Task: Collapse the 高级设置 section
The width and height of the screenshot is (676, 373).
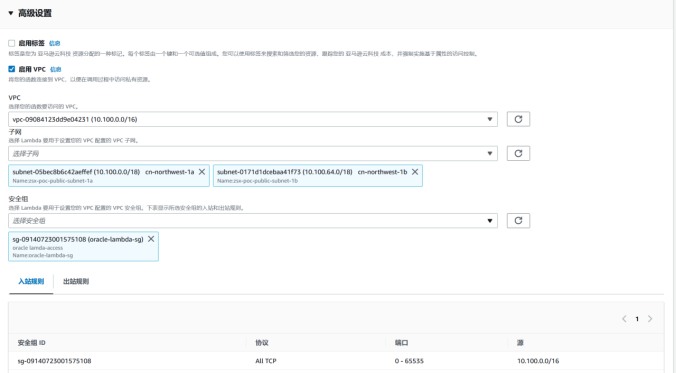Action: click(x=11, y=13)
